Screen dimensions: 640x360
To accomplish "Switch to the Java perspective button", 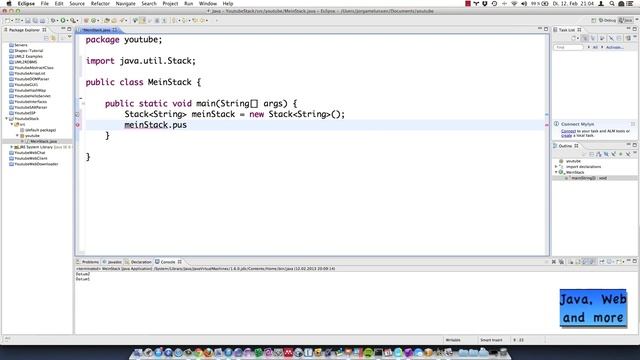I will [x=626, y=20].
